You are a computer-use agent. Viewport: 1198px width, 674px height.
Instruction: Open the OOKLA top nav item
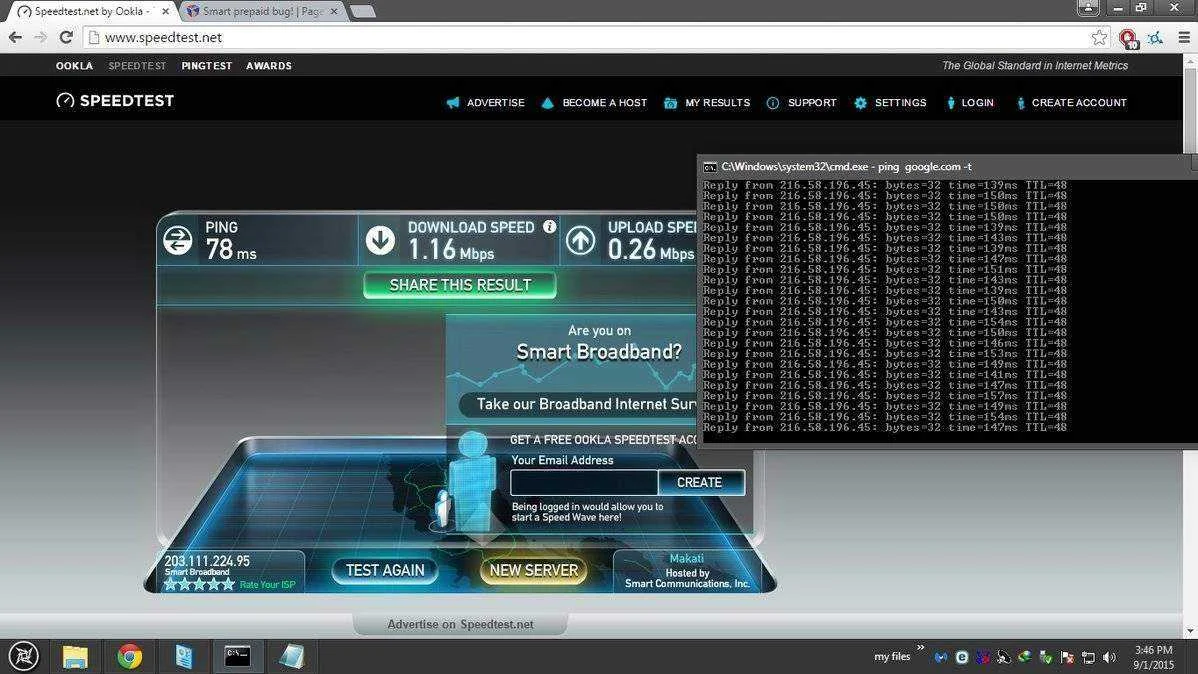74,66
